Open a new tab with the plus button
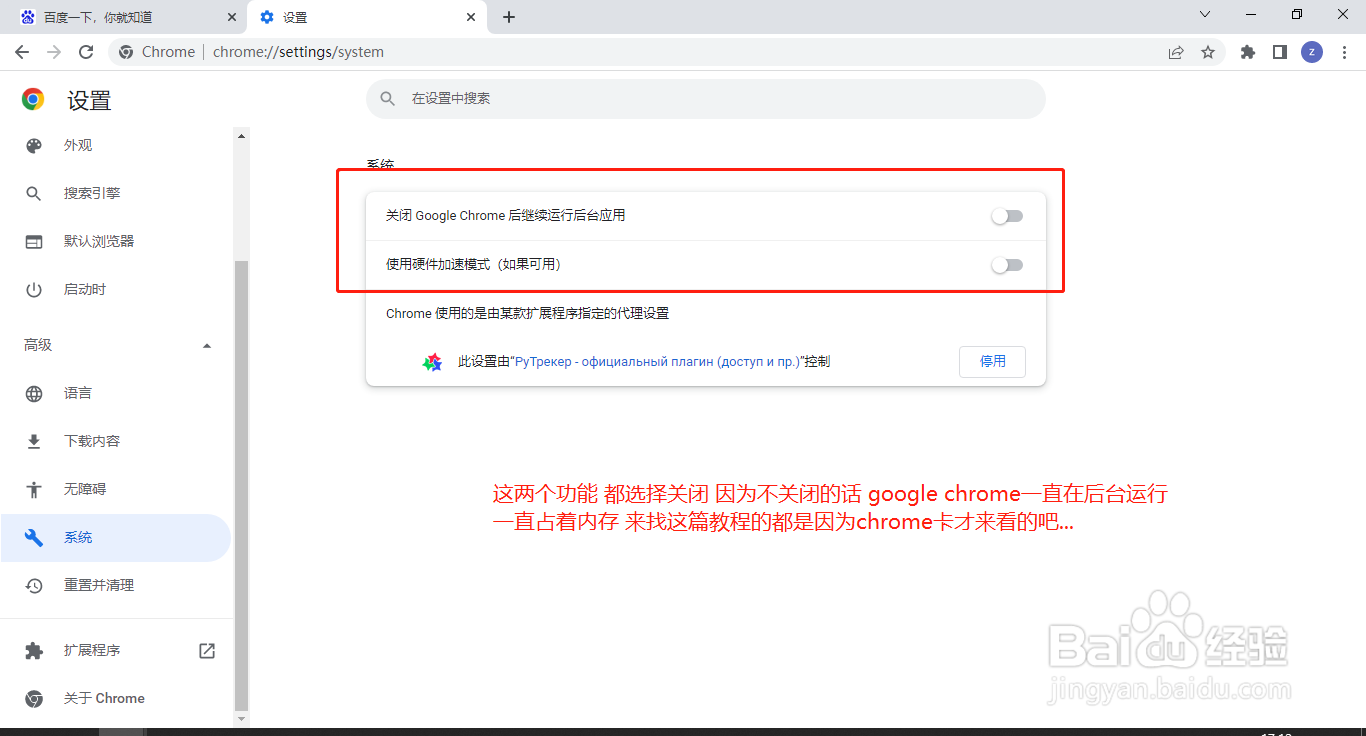 point(509,17)
